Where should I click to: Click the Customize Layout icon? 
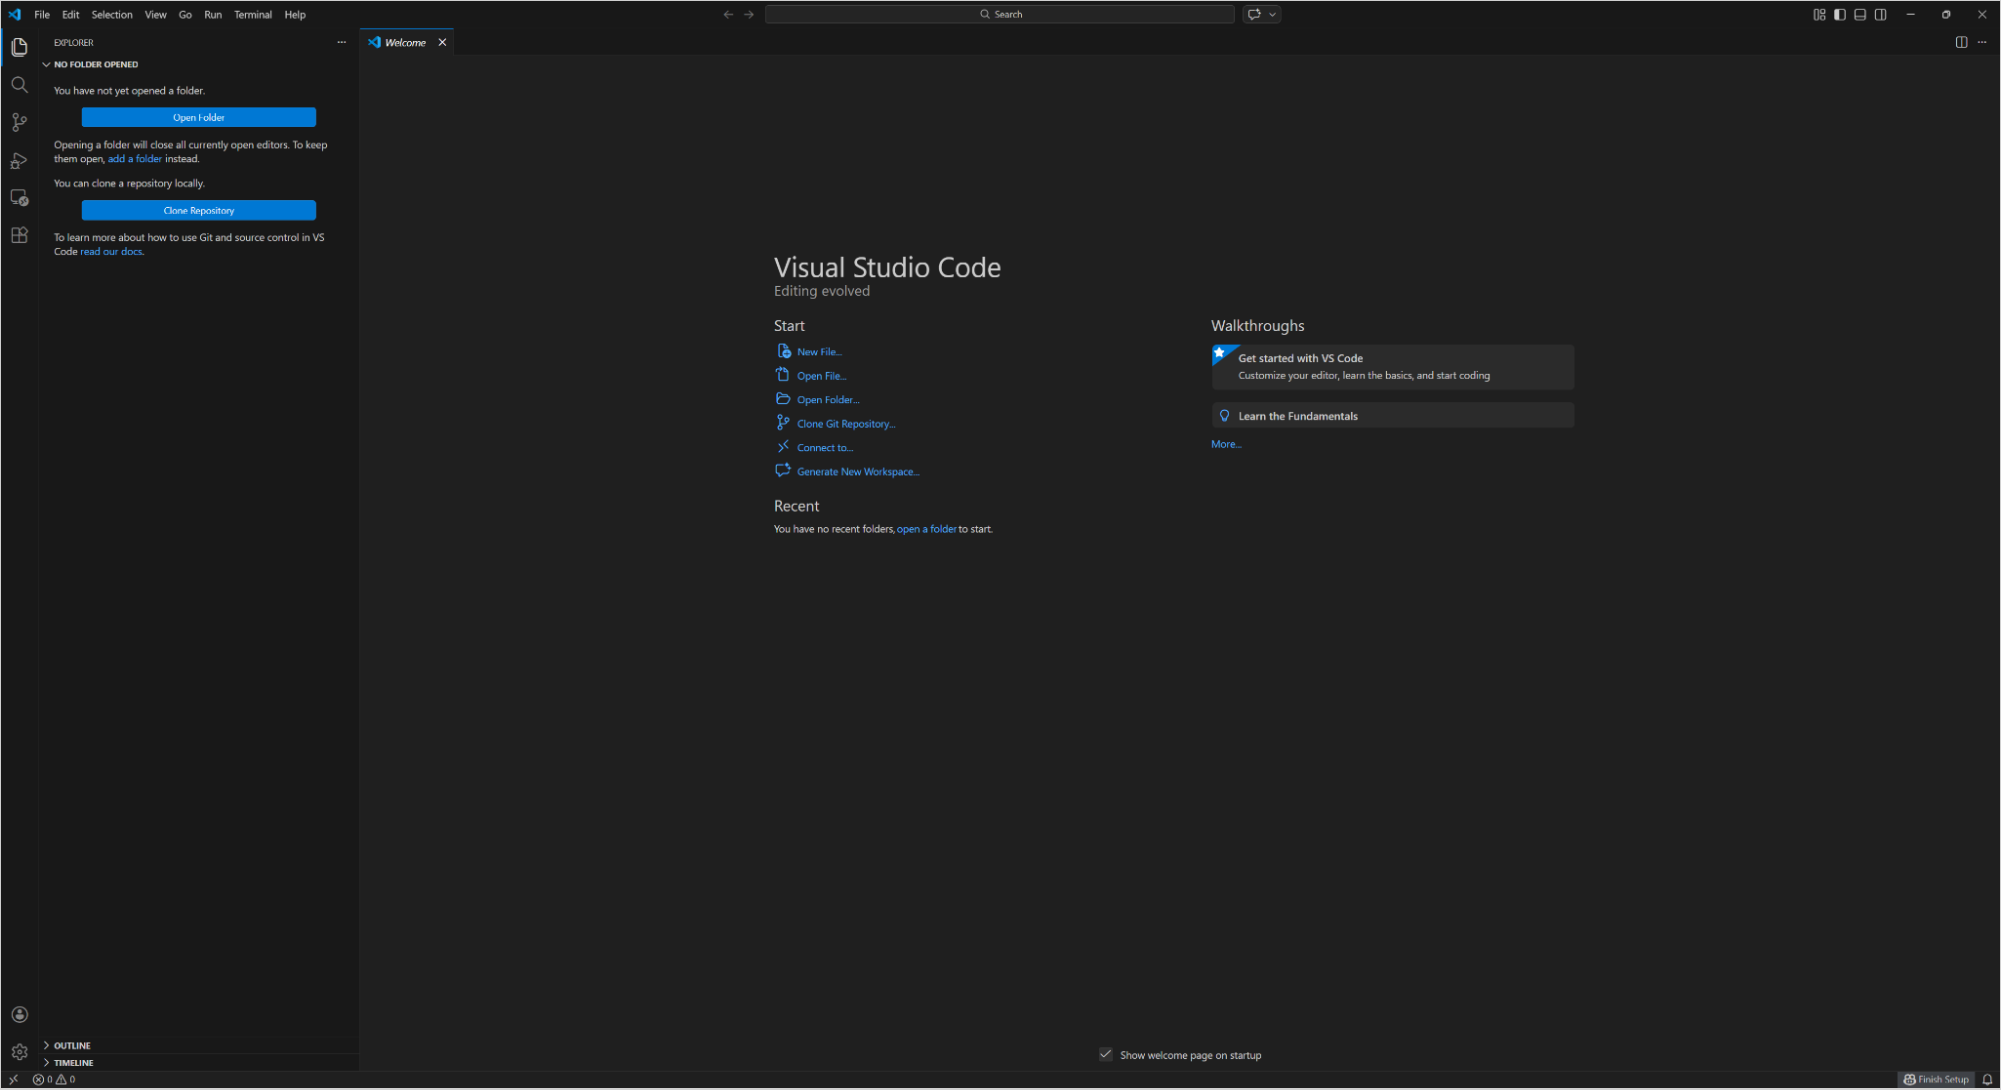1818,14
